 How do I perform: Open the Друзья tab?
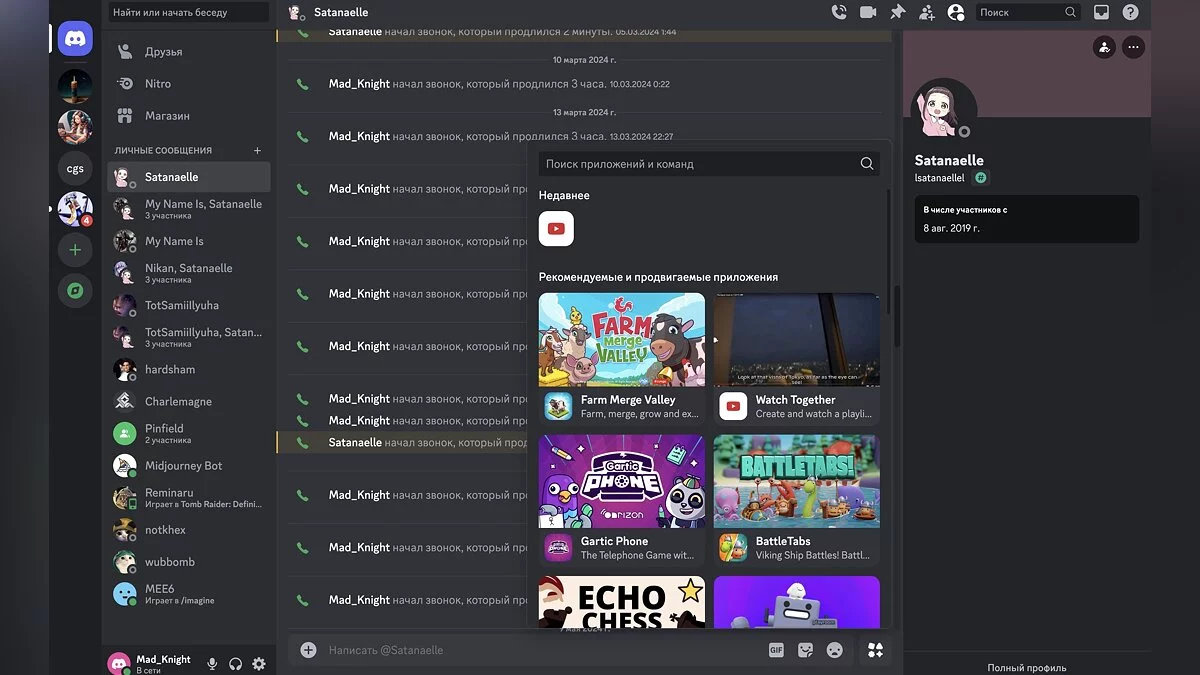pos(189,51)
